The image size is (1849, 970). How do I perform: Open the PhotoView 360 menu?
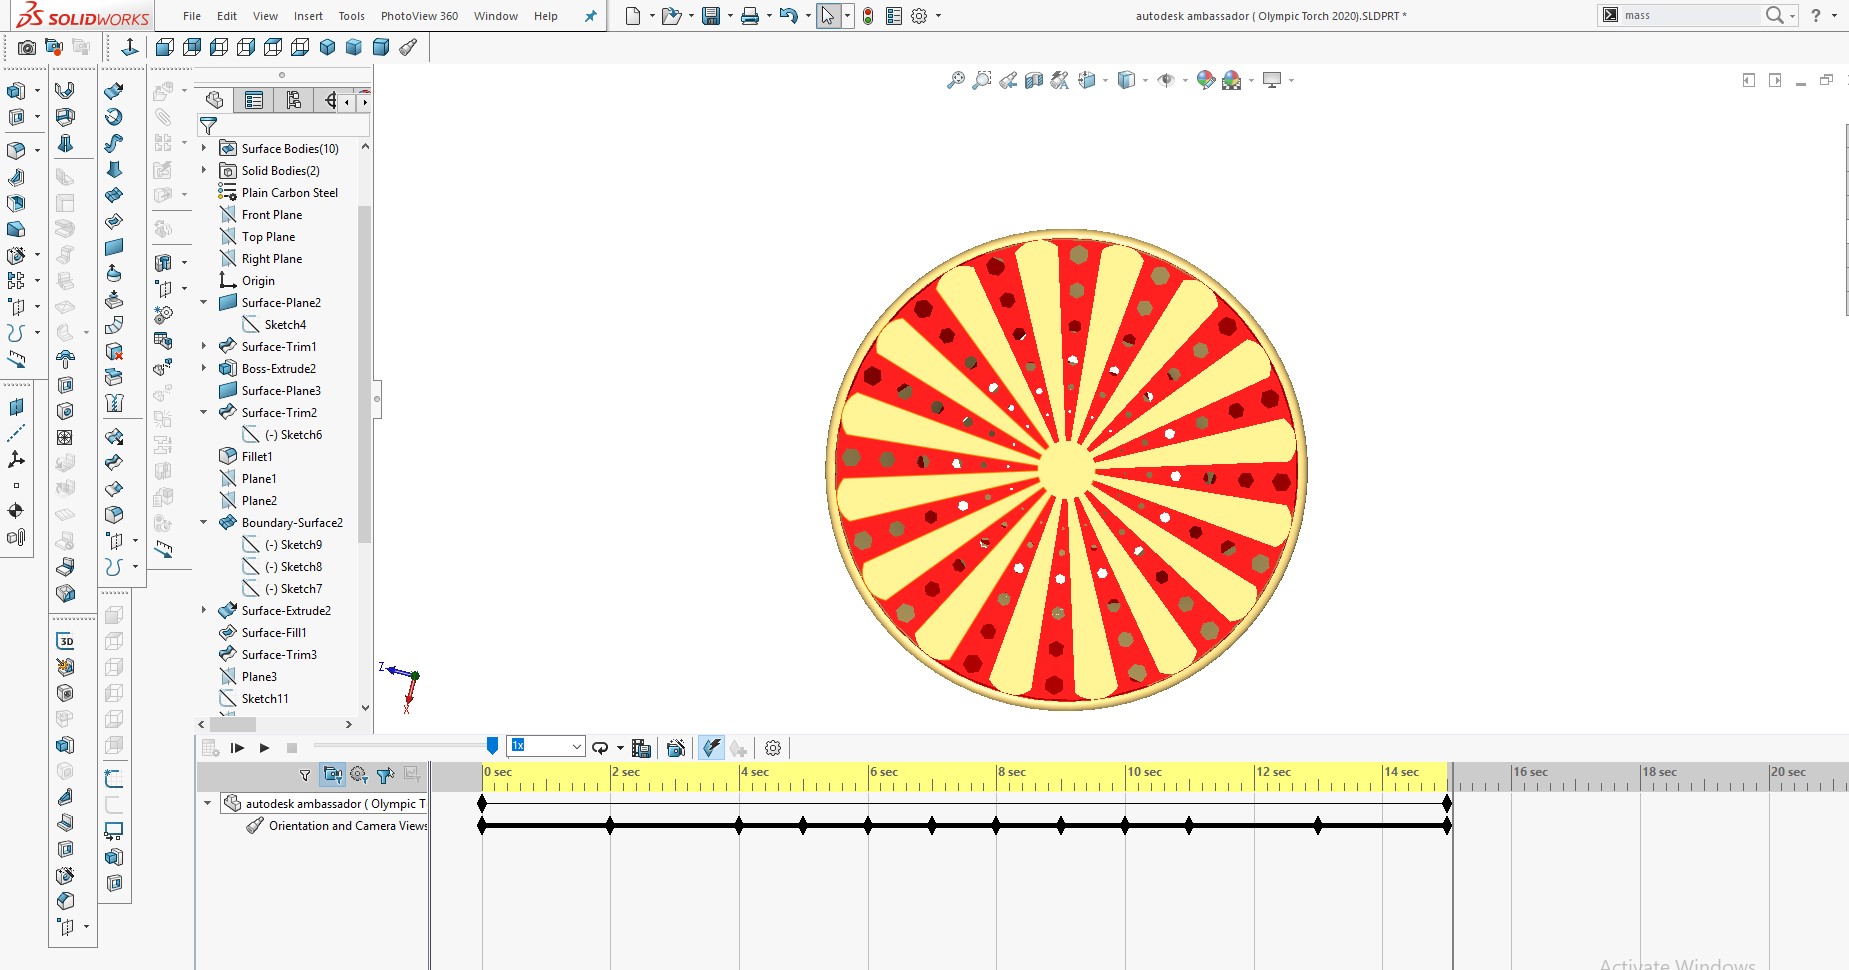419,16
